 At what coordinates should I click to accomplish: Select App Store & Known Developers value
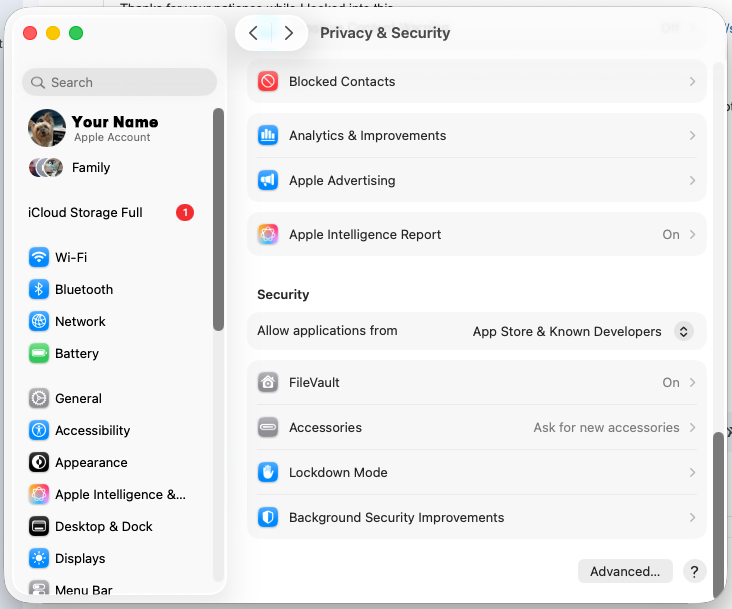coord(567,331)
